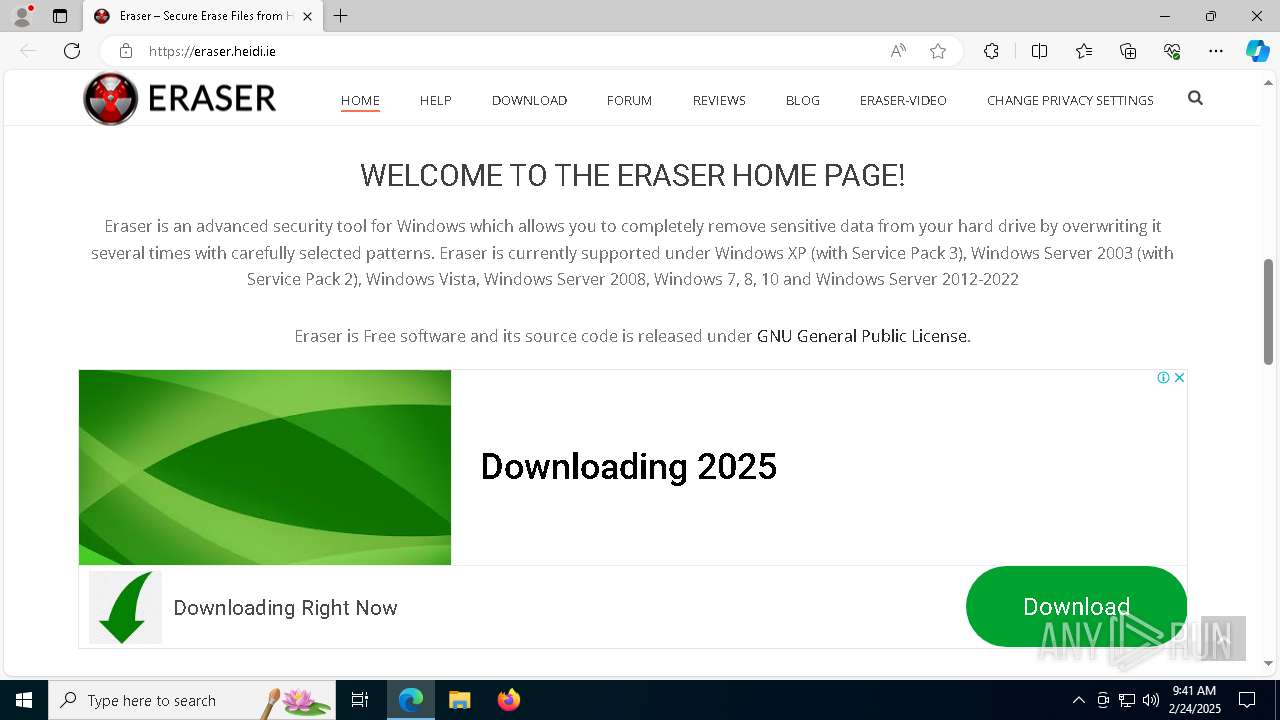Add this page to favorites star

pos(938,51)
